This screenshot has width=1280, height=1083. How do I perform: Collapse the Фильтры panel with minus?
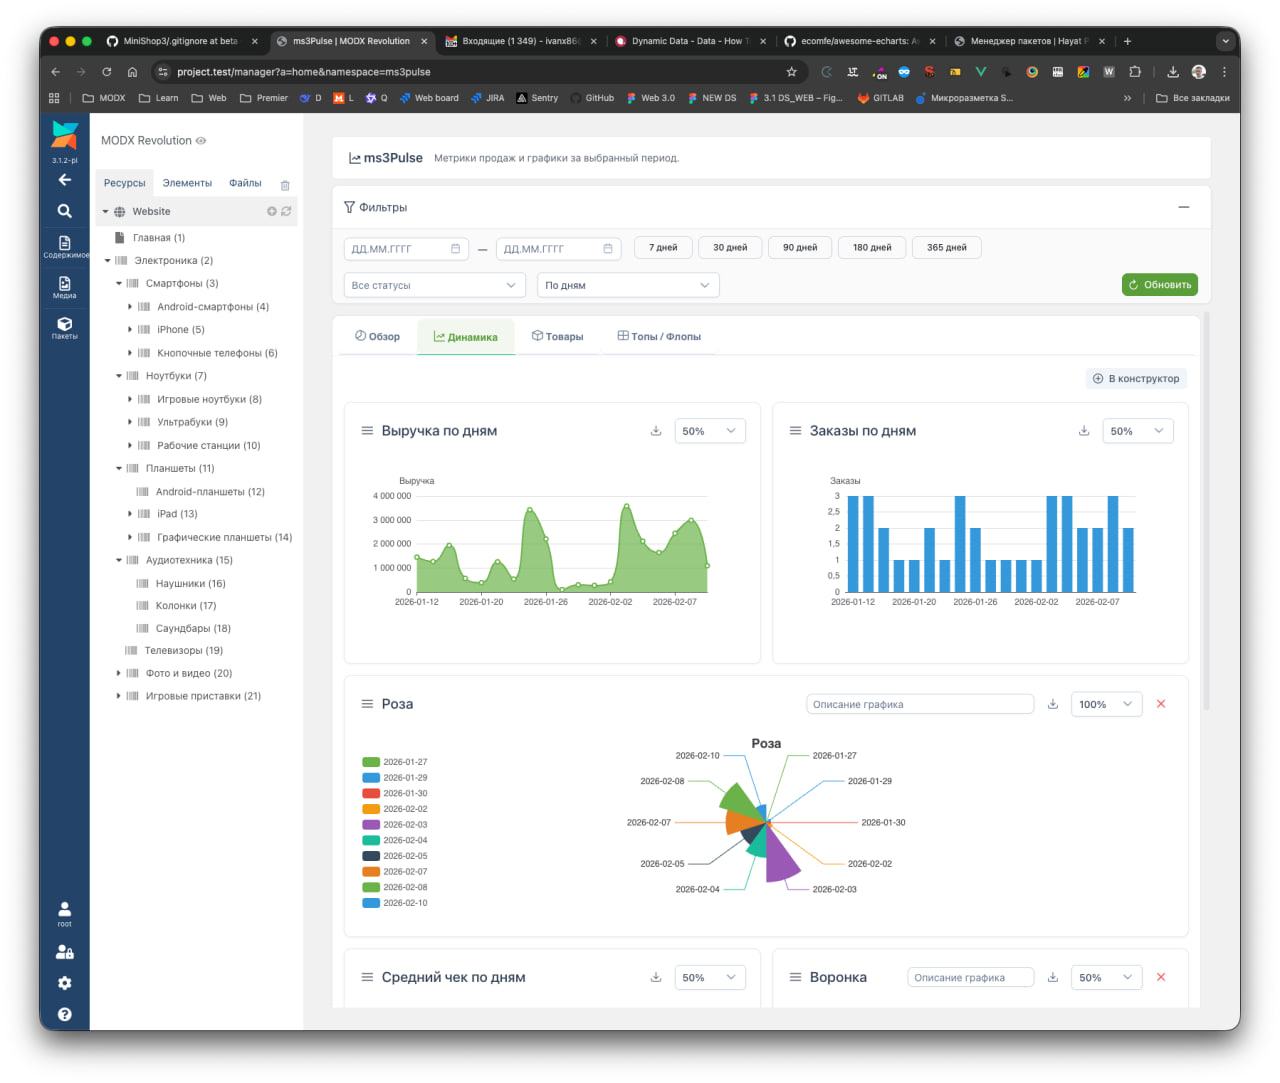tap(1184, 207)
